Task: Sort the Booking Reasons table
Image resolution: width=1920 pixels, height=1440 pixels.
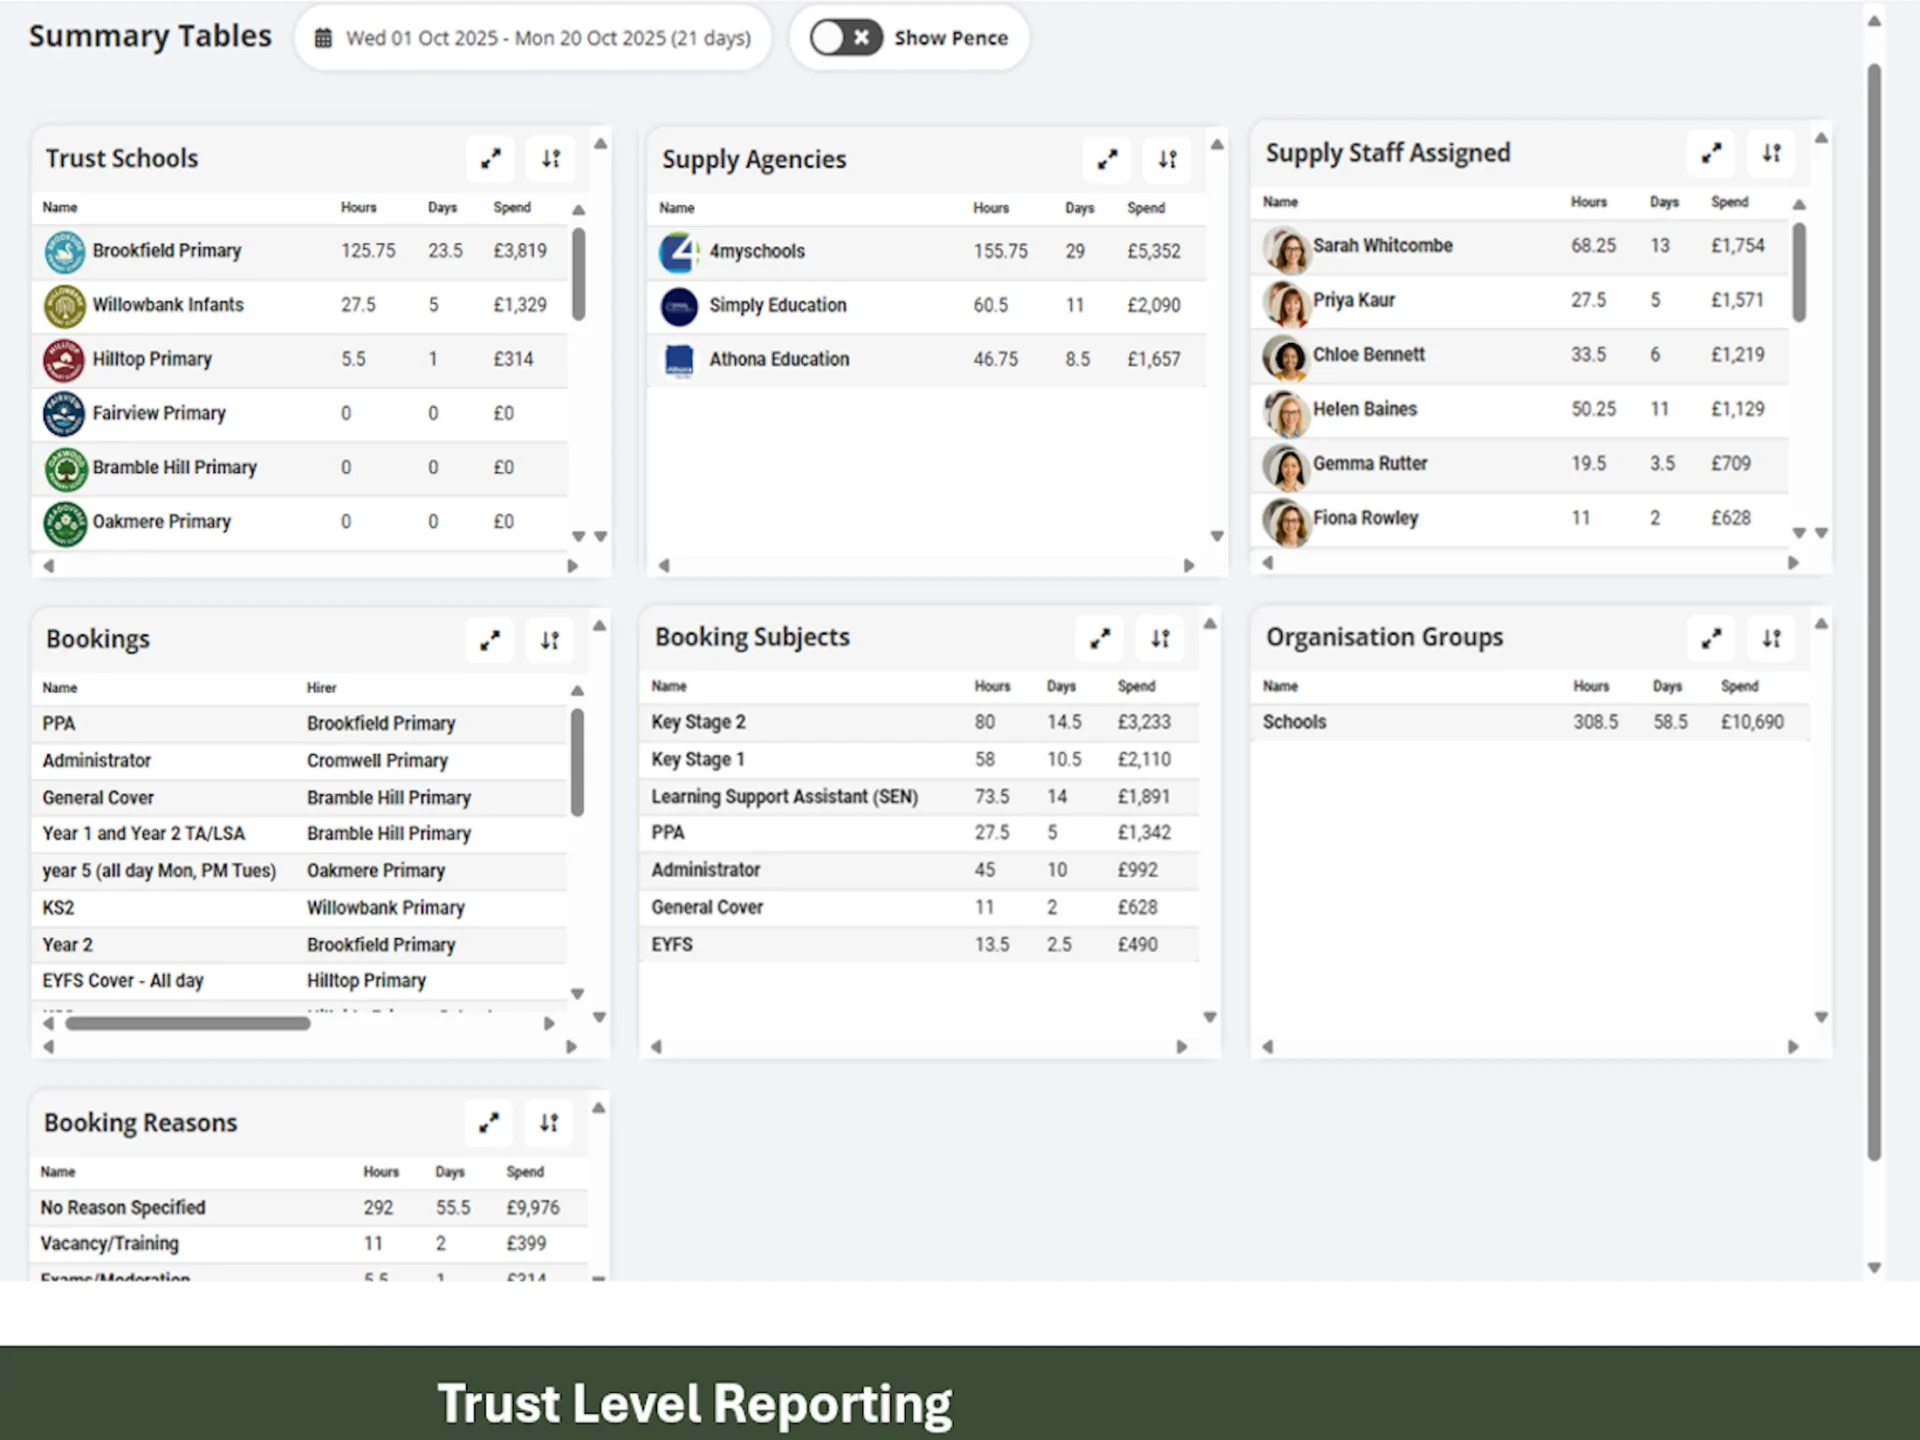Action: (x=549, y=1123)
